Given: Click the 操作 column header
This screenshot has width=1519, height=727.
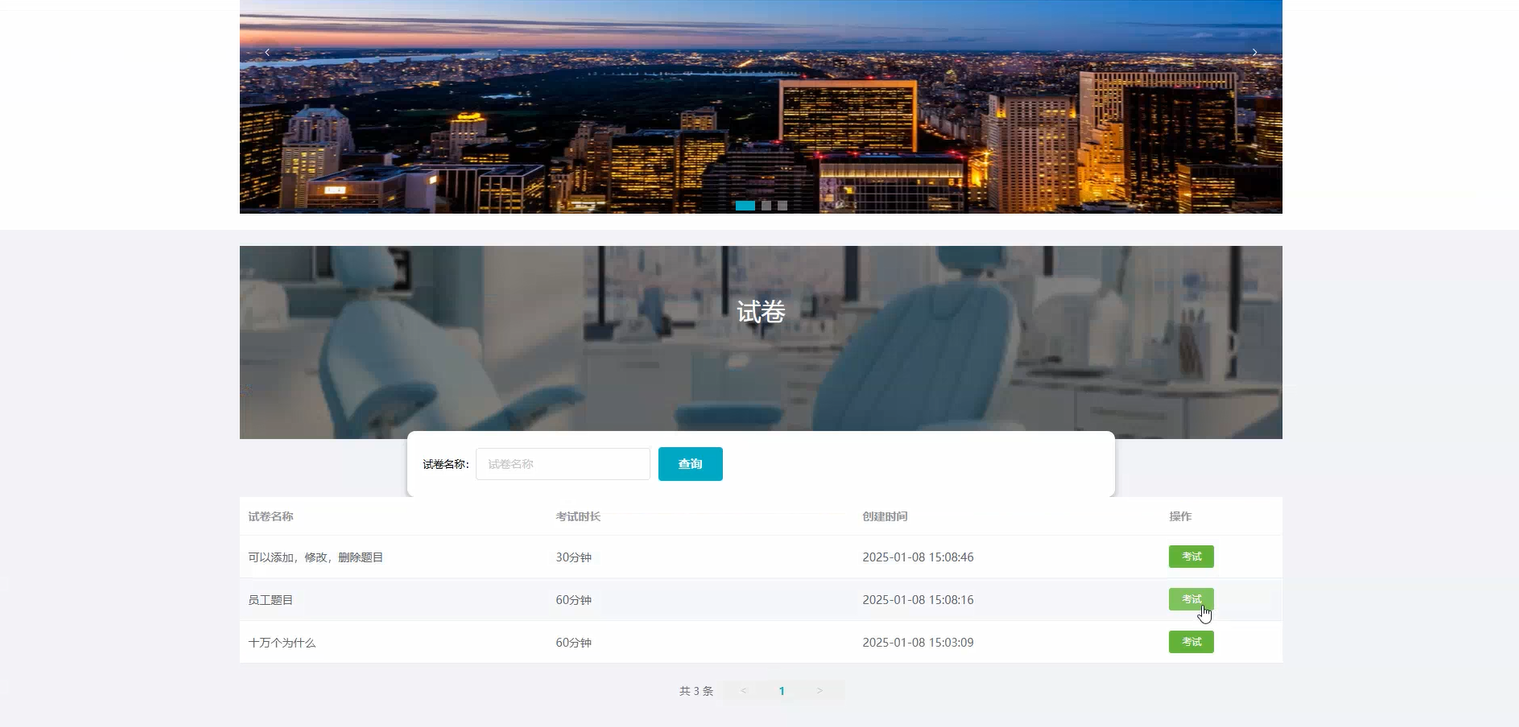Looking at the screenshot, I should point(1180,517).
